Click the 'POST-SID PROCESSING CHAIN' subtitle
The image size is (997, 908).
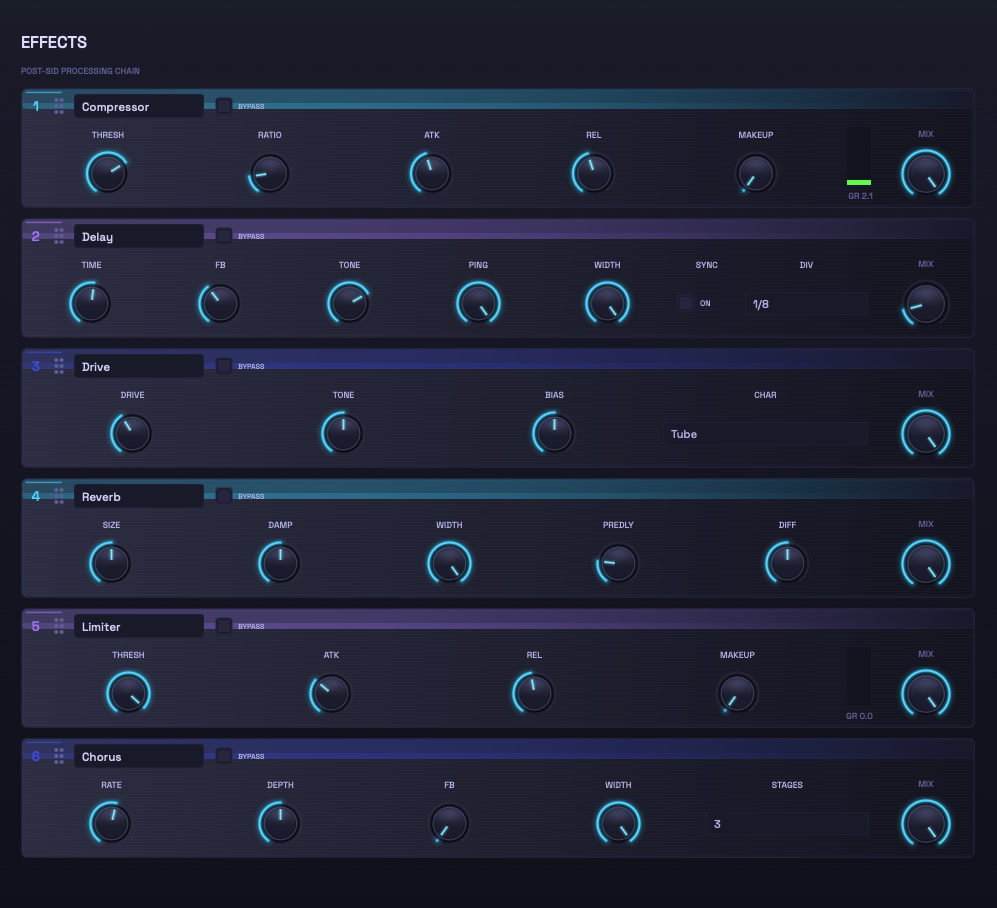[x=80, y=71]
